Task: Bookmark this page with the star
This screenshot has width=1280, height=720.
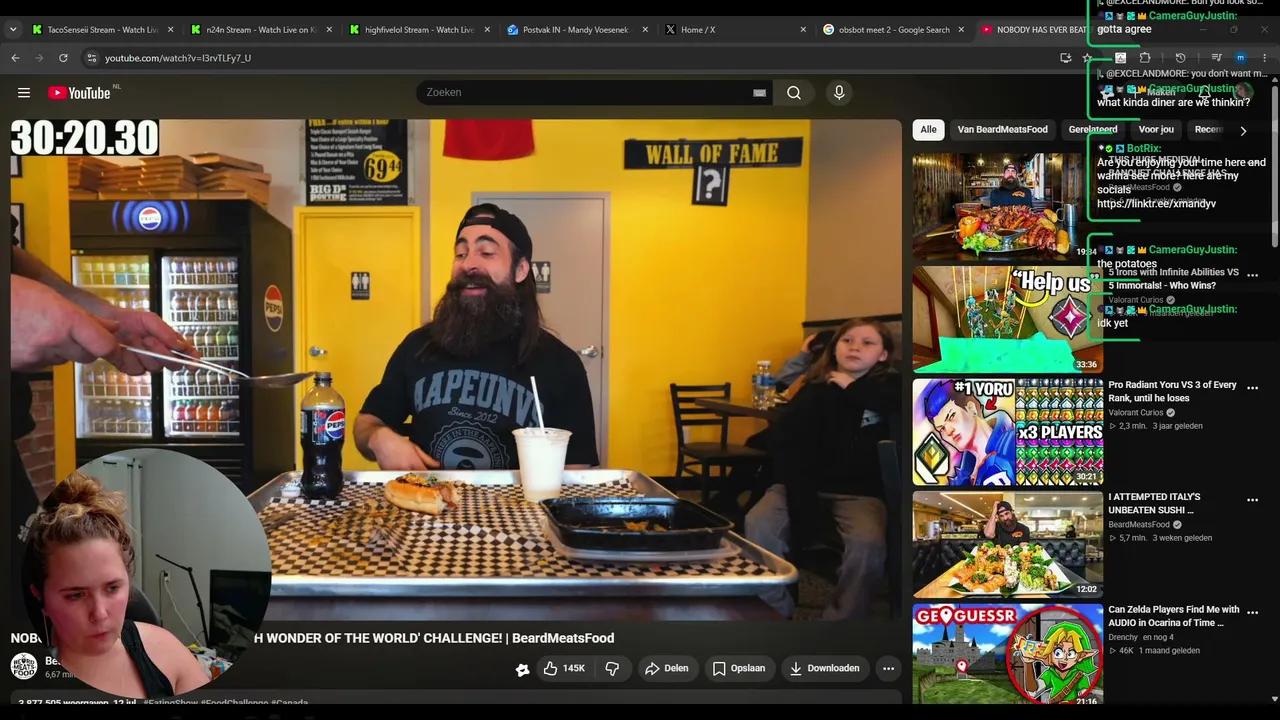Action: coord(1087,58)
